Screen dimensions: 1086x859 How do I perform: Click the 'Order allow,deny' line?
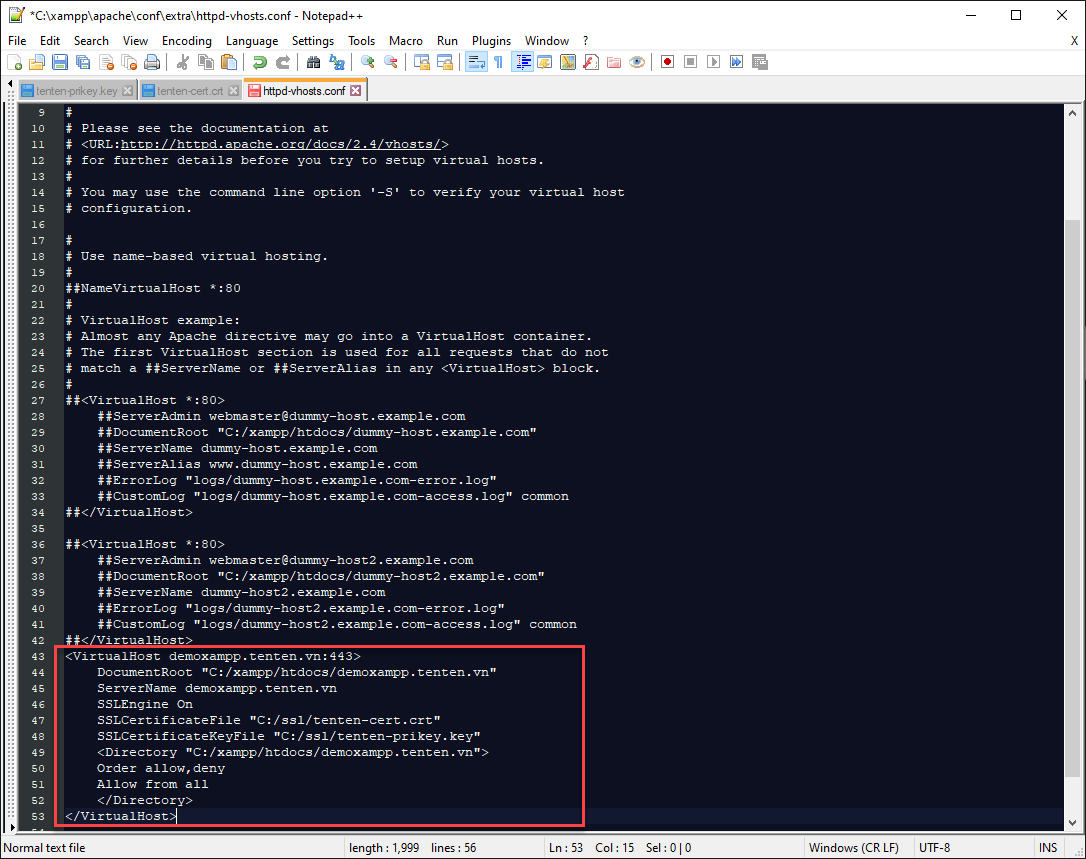(x=161, y=768)
